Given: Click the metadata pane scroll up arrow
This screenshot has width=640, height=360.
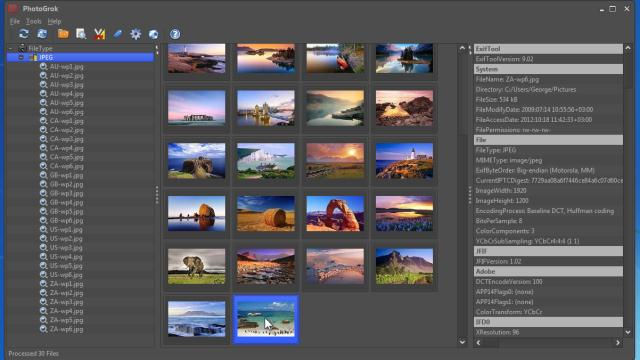Looking at the screenshot, I should pos(628,48).
